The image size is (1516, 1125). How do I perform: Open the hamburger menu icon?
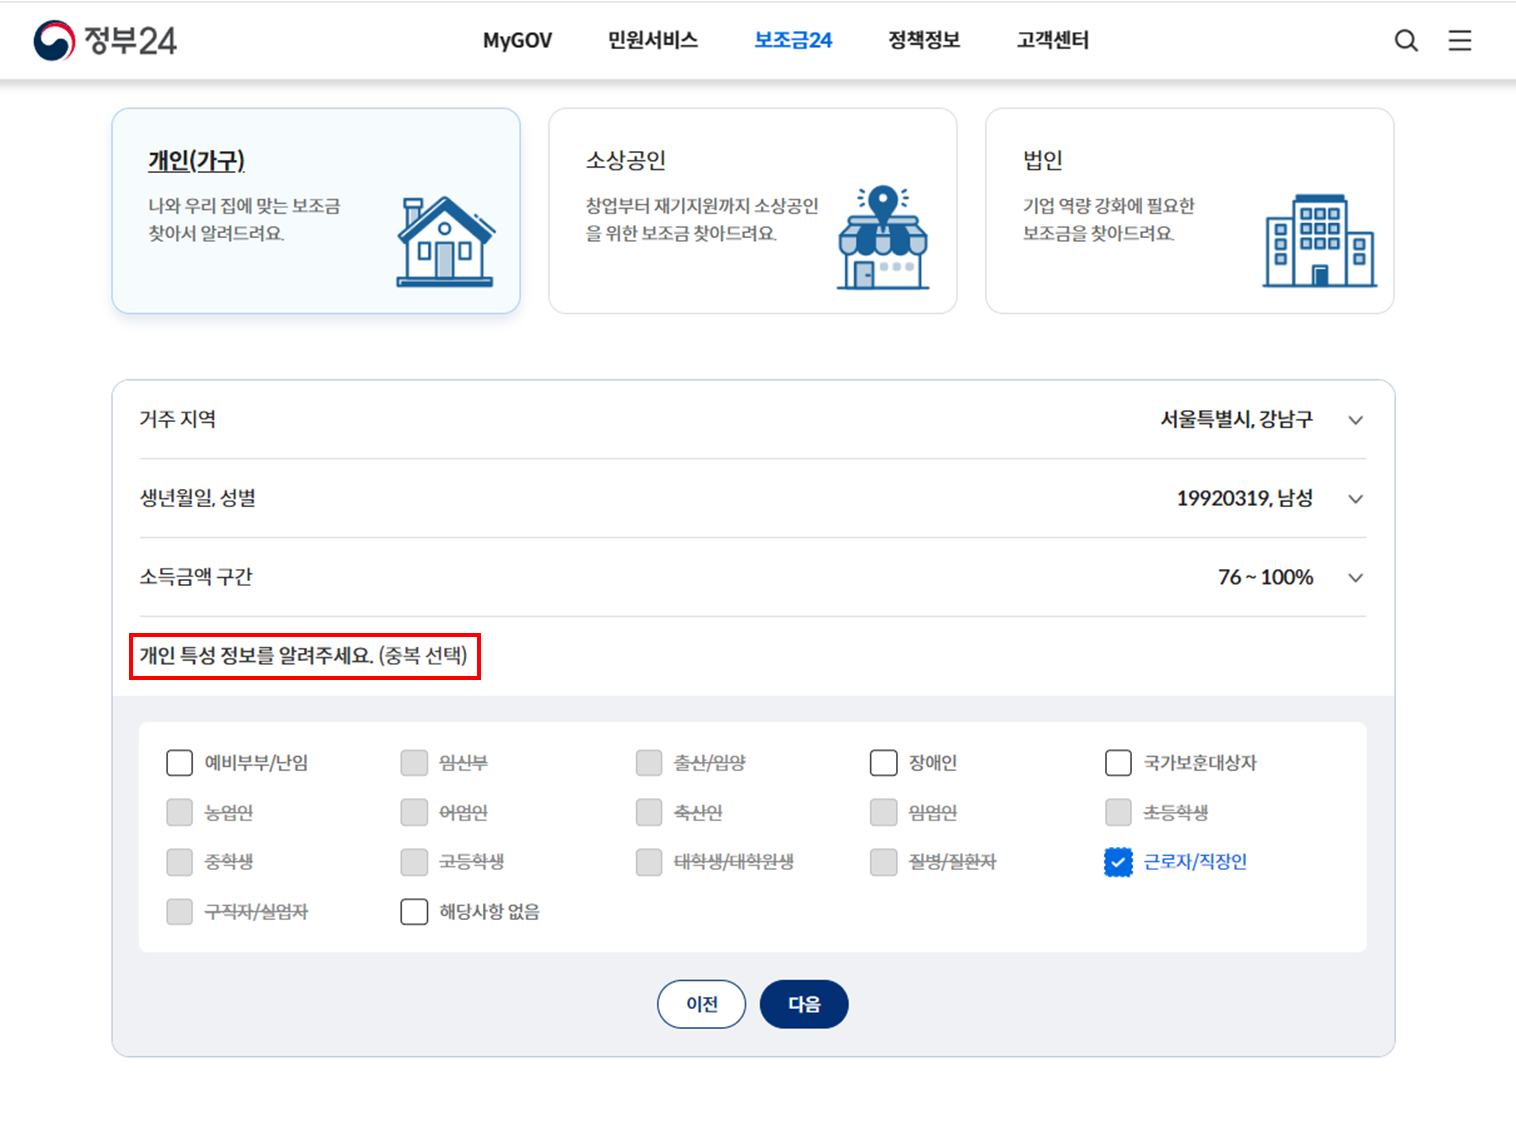coord(1460,40)
